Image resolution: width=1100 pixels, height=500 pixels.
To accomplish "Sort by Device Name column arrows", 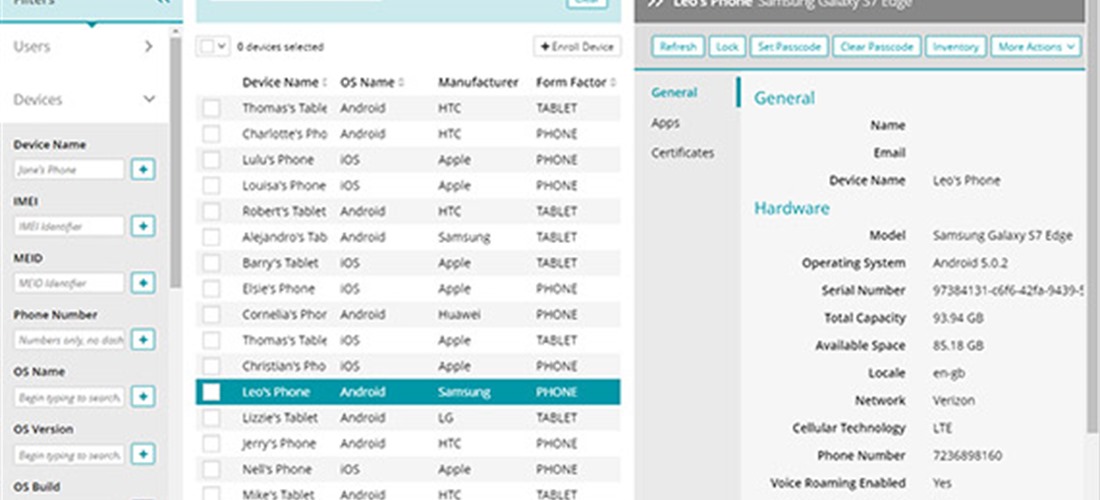I will point(325,83).
